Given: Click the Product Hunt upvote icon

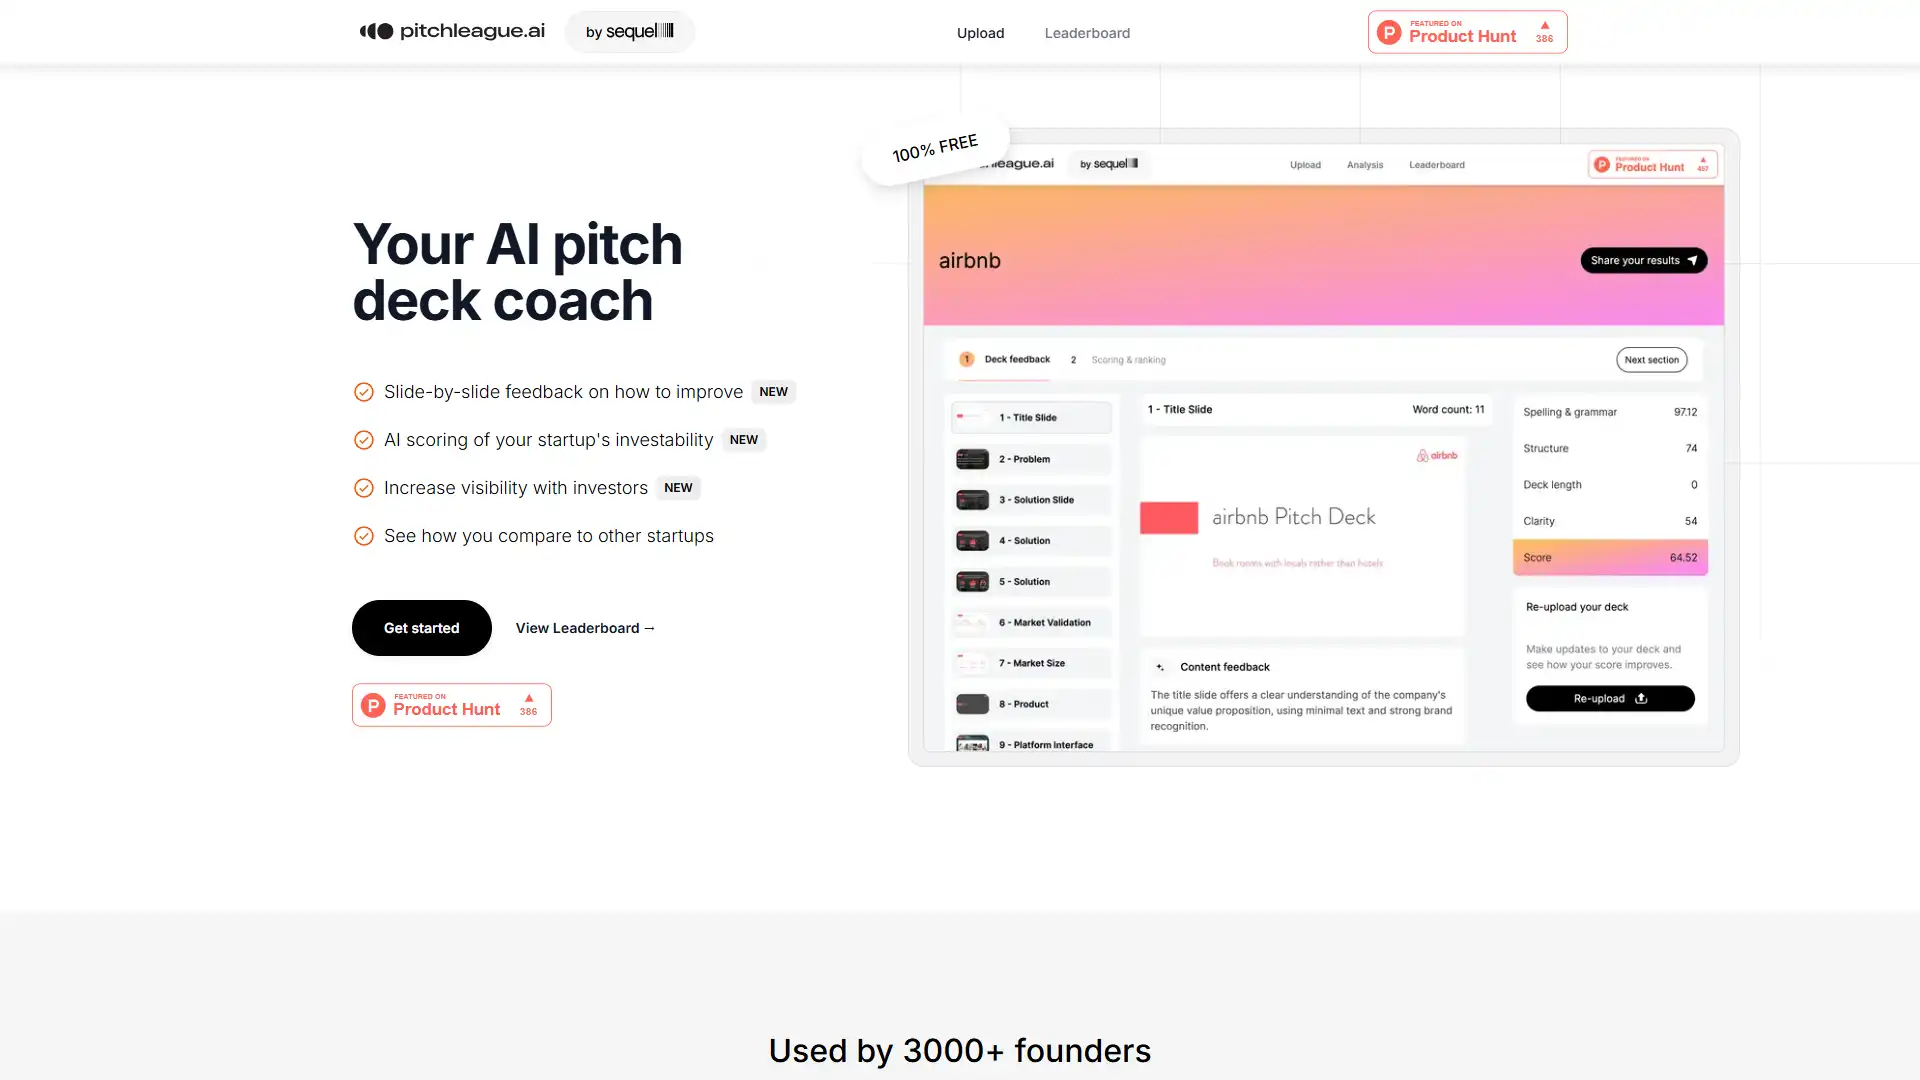Looking at the screenshot, I should (x=1543, y=25).
